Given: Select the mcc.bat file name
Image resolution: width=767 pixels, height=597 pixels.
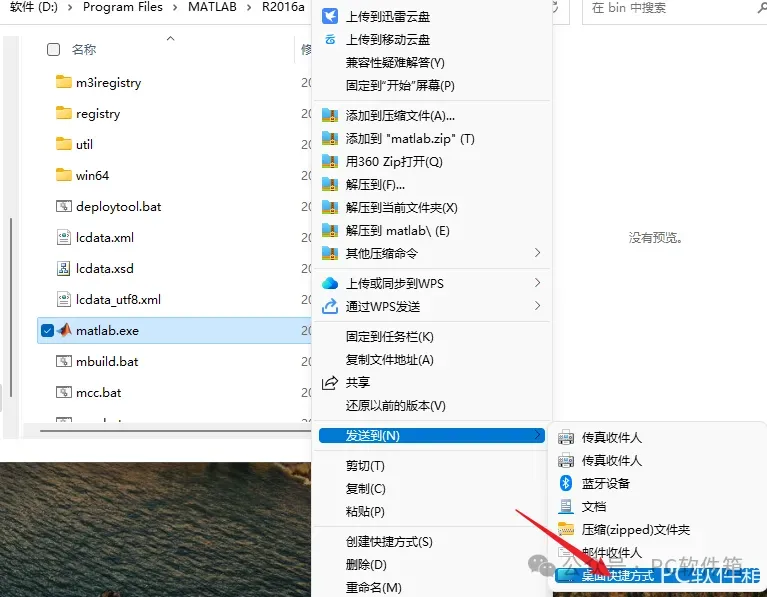Looking at the screenshot, I should (x=98, y=392).
